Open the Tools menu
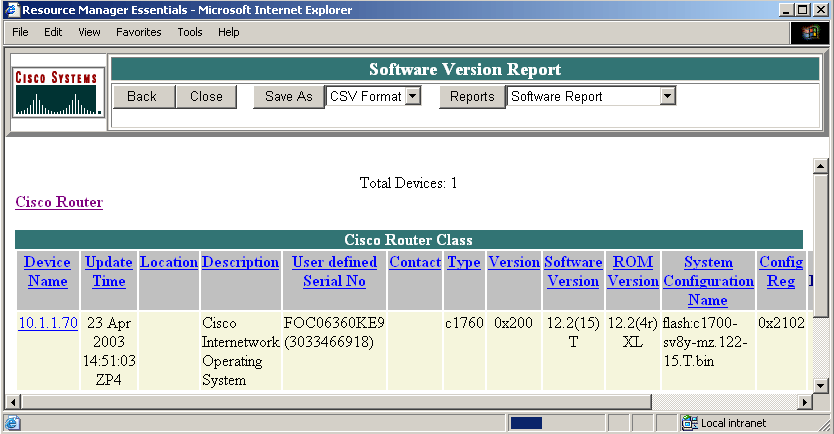 [190, 32]
